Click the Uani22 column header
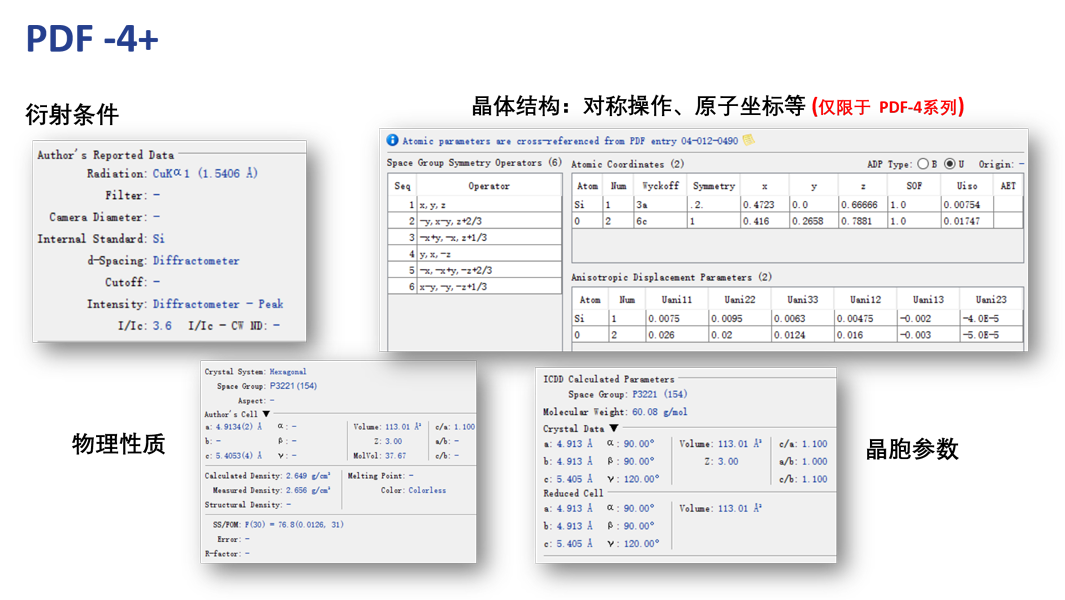The image size is (1065, 600). [740, 299]
